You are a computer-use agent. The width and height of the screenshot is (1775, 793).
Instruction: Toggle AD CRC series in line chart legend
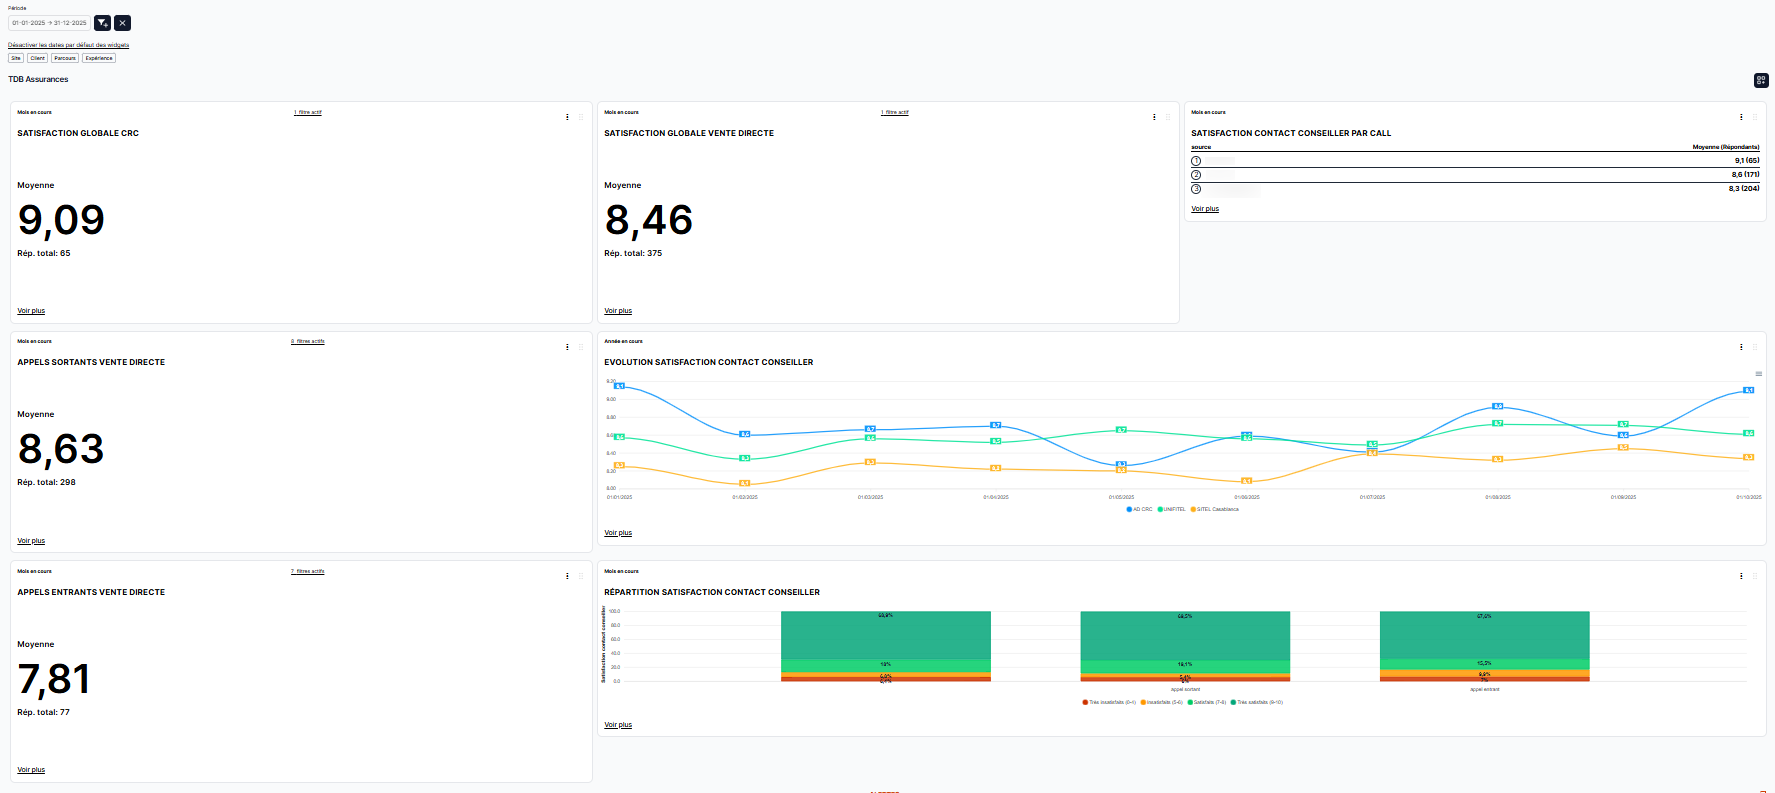1139,509
